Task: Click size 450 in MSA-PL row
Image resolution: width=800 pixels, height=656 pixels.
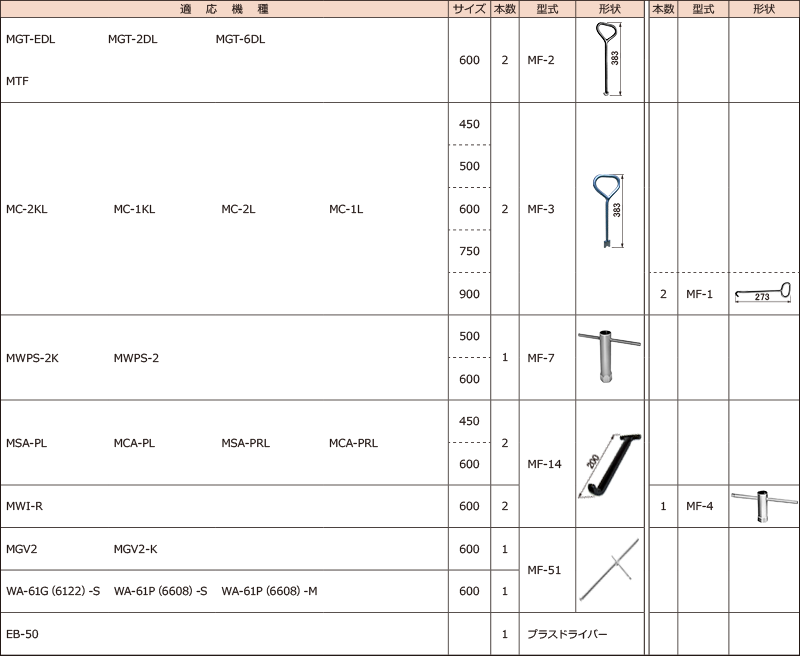Action: [469, 421]
